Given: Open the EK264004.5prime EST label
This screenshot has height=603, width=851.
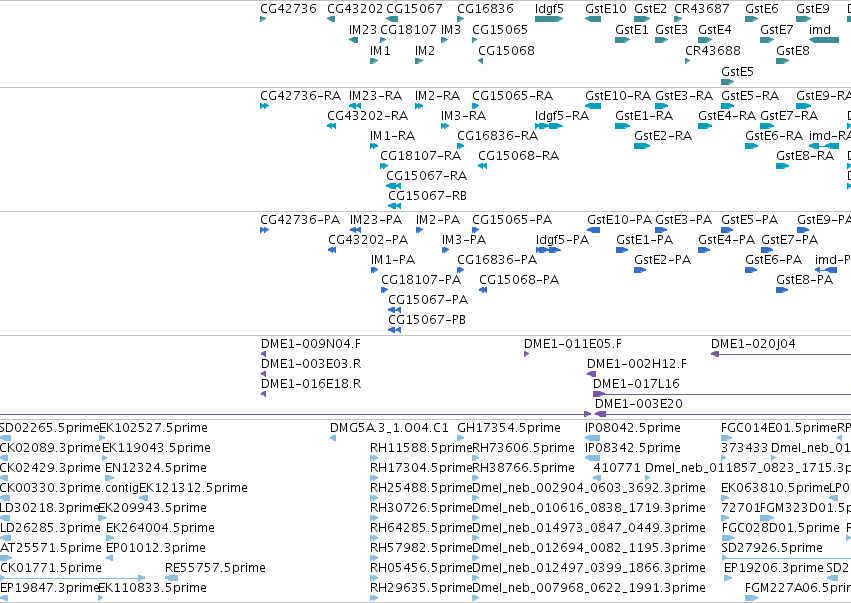Looking at the screenshot, I should pos(160,528).
